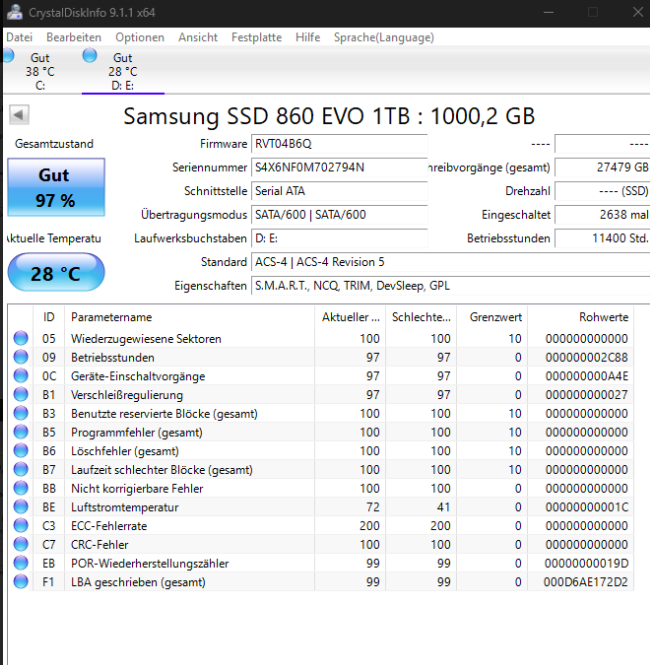This screenshot has width=650, height=665.
Task: Click raw value 000000000027
Action: [586, 394]
